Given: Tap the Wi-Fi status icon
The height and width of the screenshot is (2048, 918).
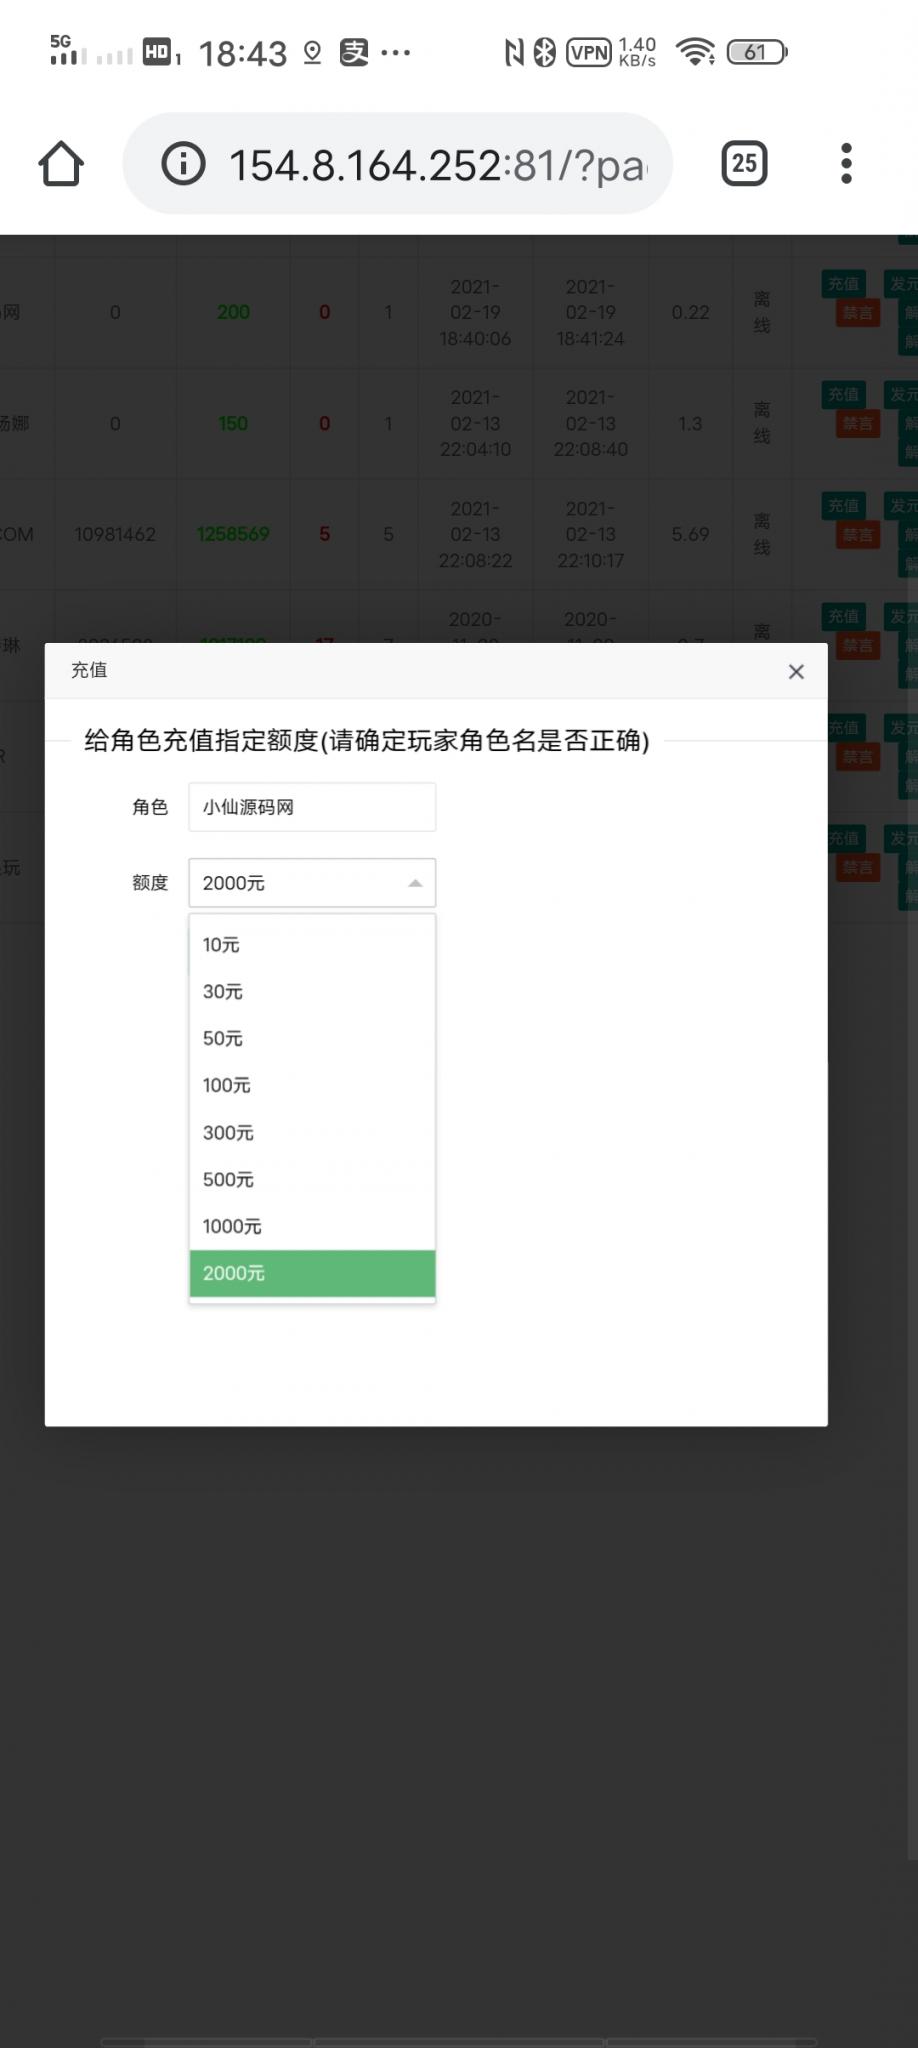Looking at the screenshot, I should [695, 52].
